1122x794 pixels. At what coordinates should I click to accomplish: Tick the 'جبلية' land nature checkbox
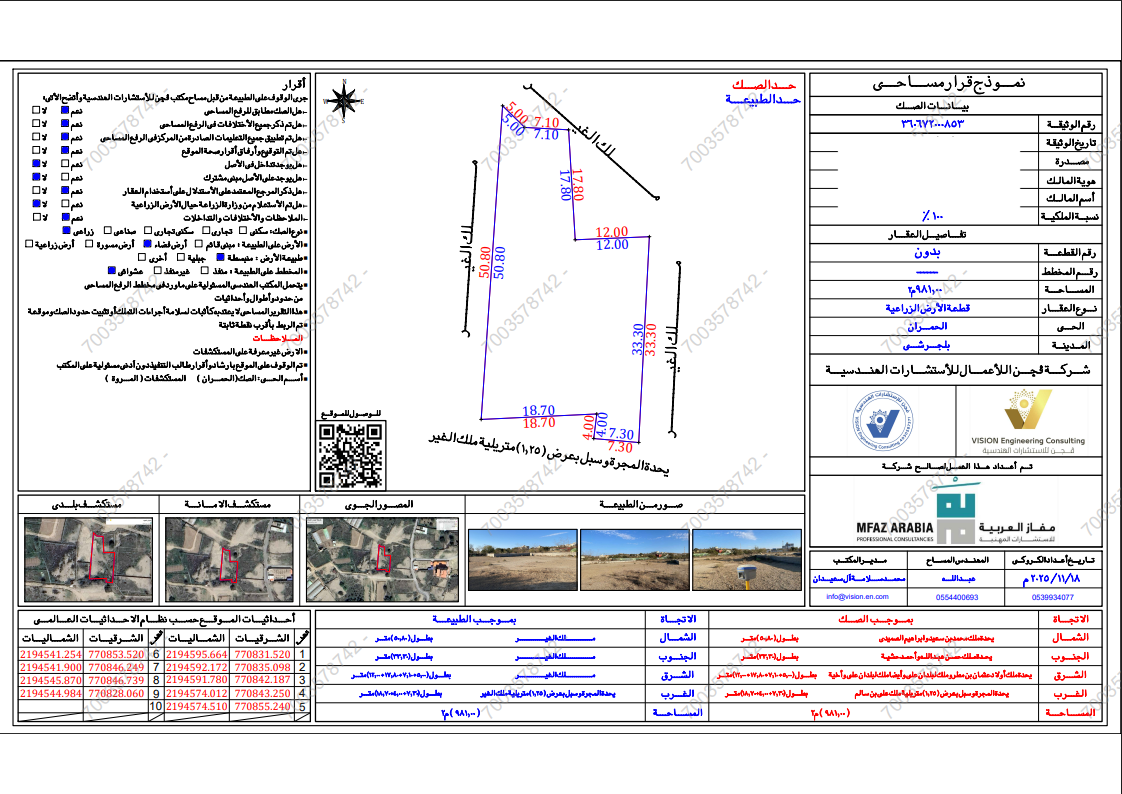click(x=182, y=258)
